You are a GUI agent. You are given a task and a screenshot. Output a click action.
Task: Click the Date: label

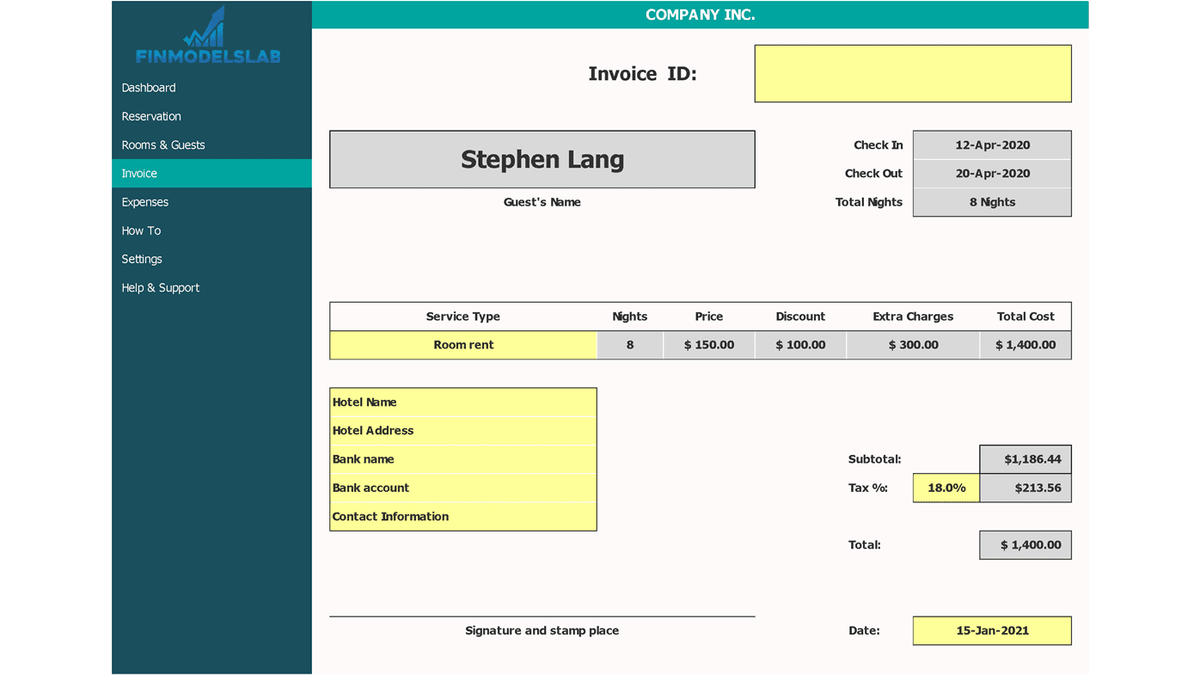click(x=864, y=631)
